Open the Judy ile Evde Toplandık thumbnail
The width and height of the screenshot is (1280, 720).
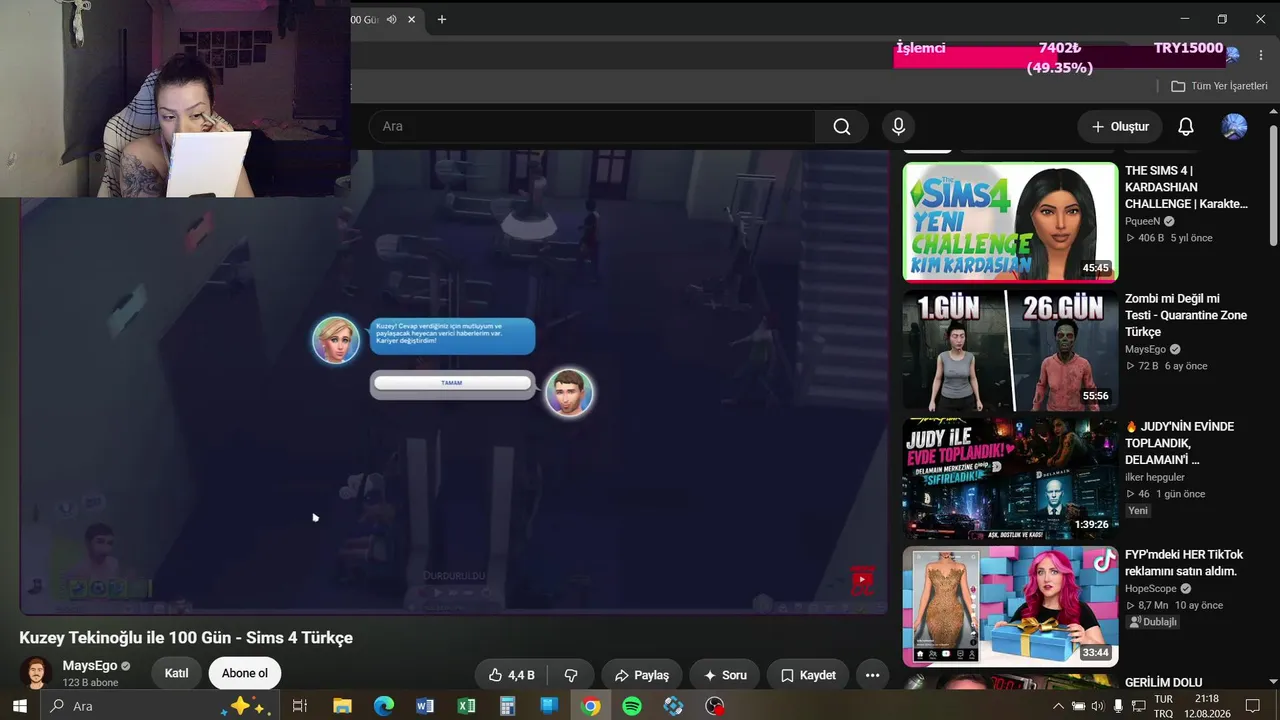(x=1010, y=478)
